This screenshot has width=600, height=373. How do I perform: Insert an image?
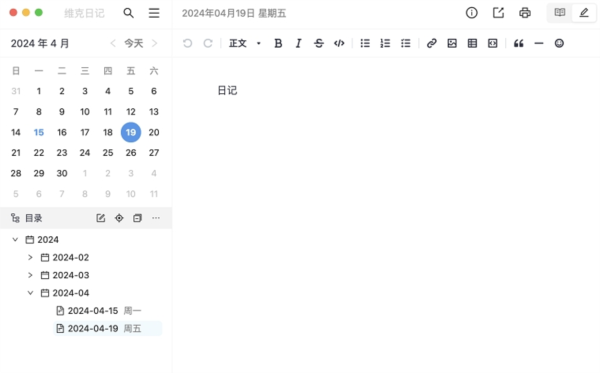coord(452,43)
